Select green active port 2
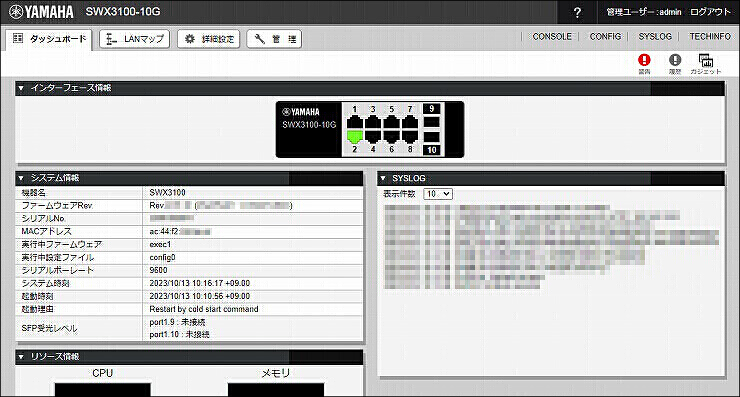Image resolution: width=740 pixels, height=397 pixels. click(x=354, y=137)
